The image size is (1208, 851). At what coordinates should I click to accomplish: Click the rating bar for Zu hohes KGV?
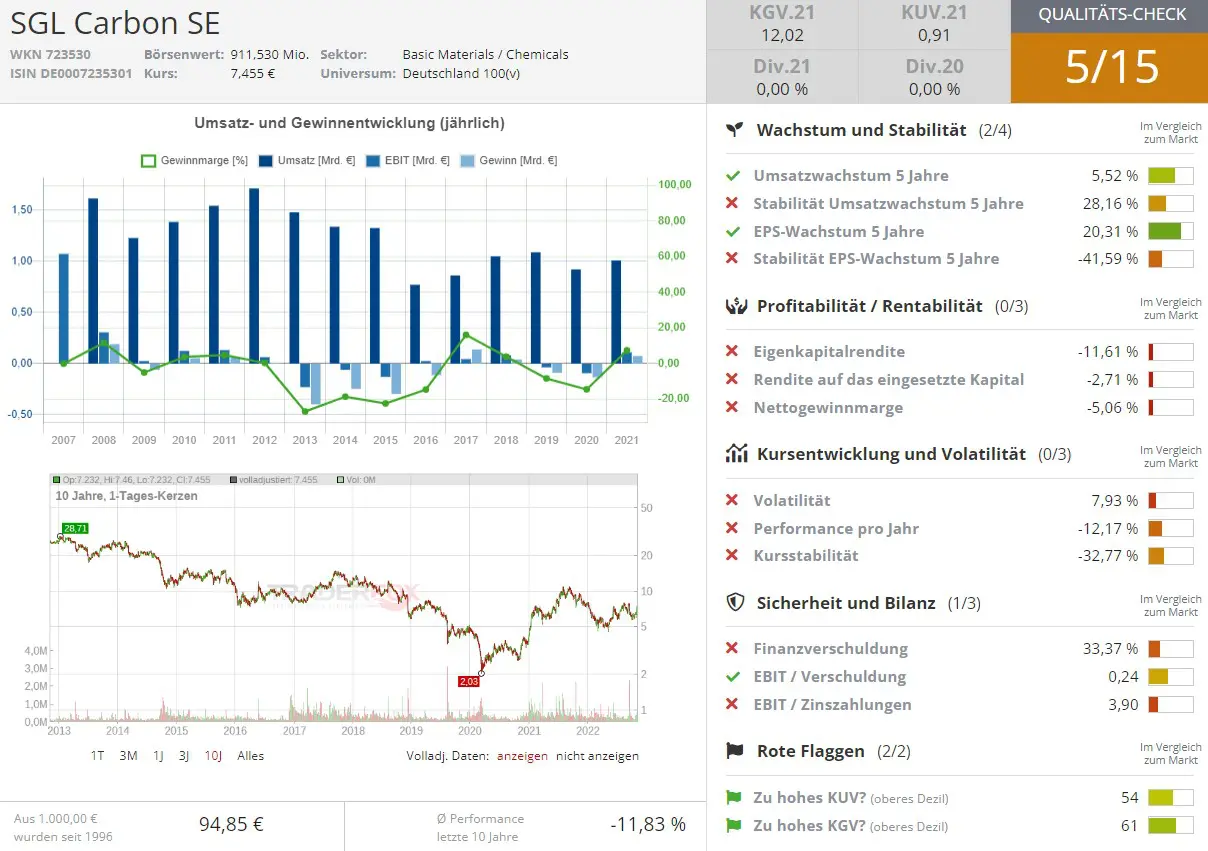(1171, 826)
